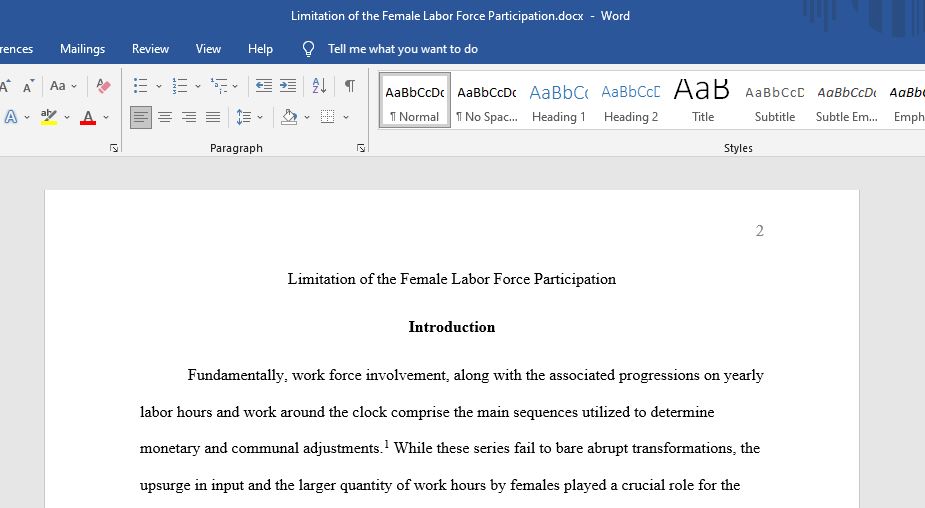
Task: Toggle Align Left paragraph alignment
Action: pos(140,117)
